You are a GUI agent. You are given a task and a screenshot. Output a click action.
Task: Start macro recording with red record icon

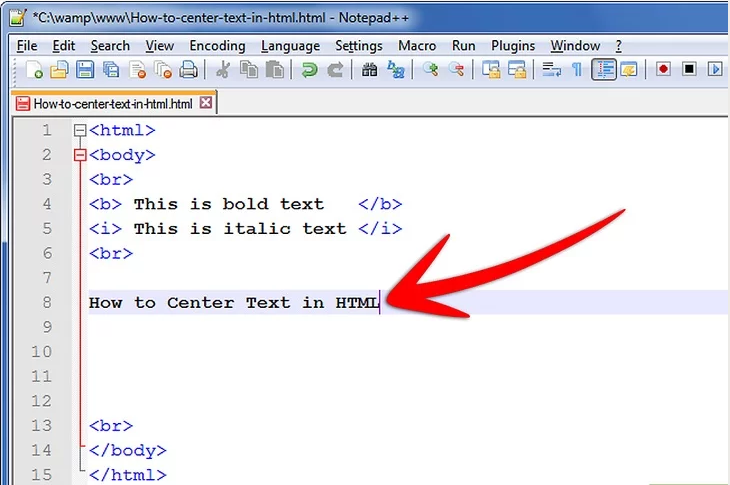point(663,70)
